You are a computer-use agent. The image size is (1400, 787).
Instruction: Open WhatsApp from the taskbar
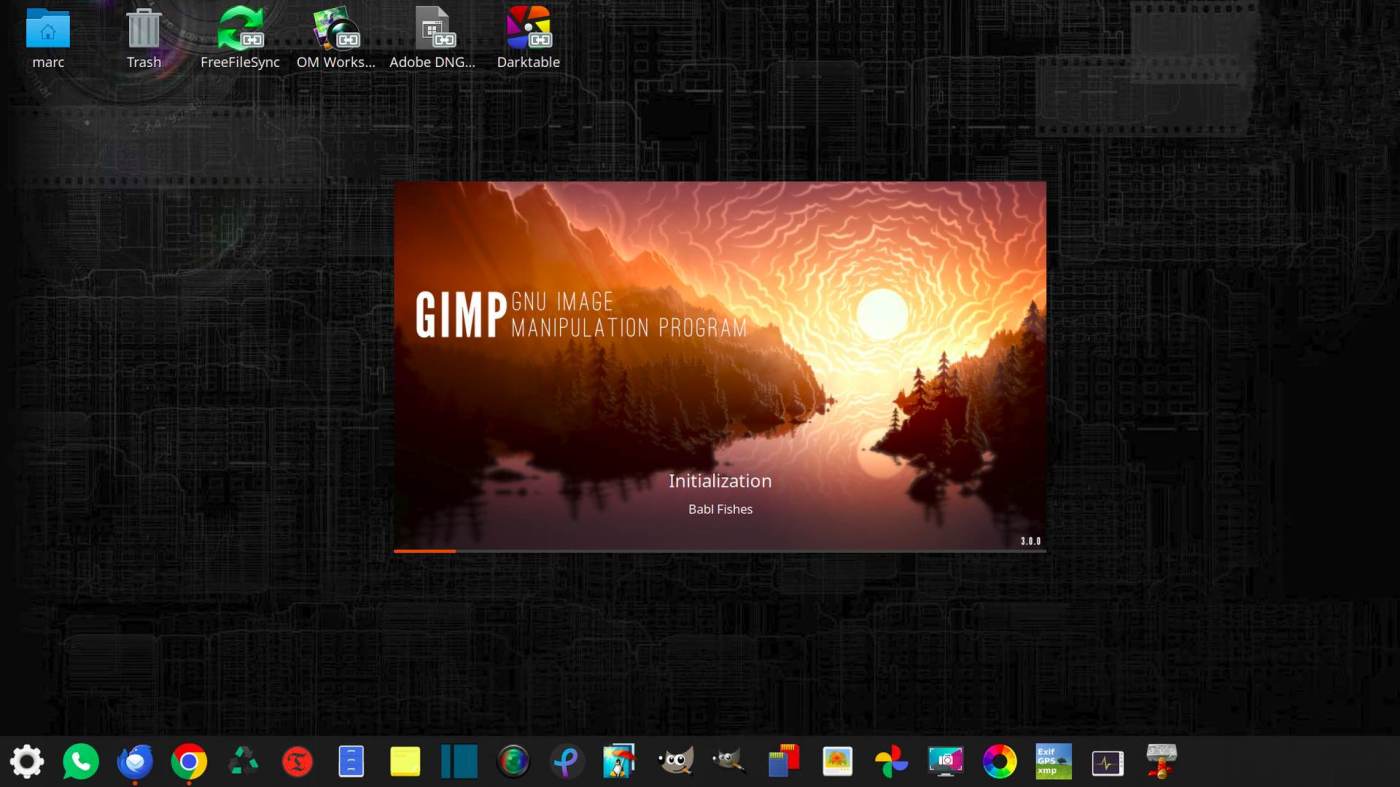click(81, 762)
